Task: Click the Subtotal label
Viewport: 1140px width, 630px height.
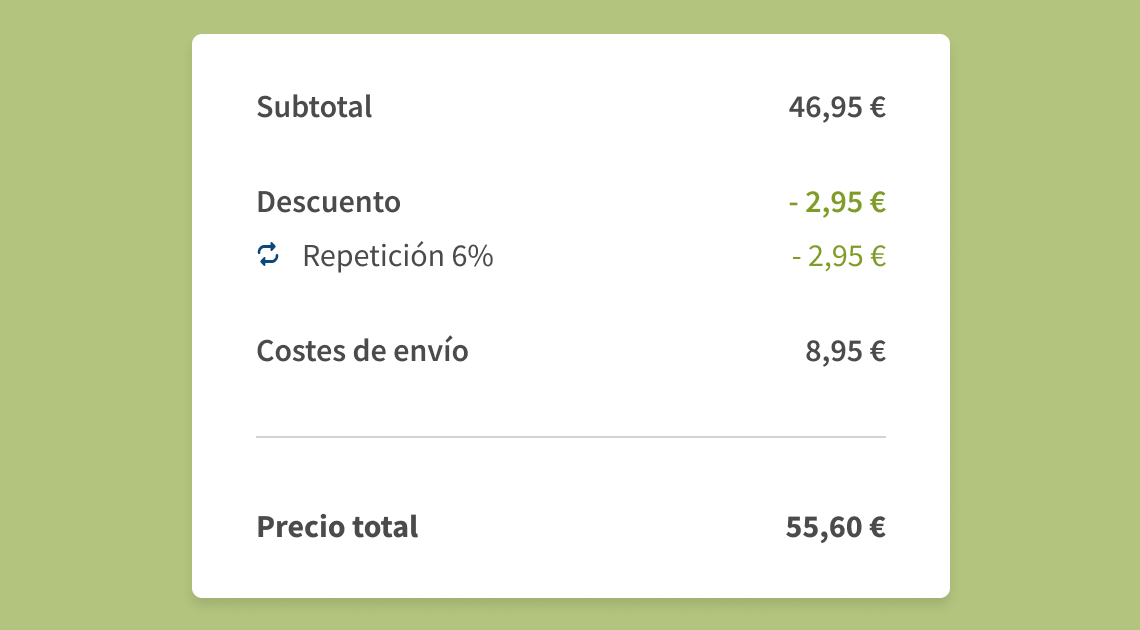Action: click(x=314, y=107)
